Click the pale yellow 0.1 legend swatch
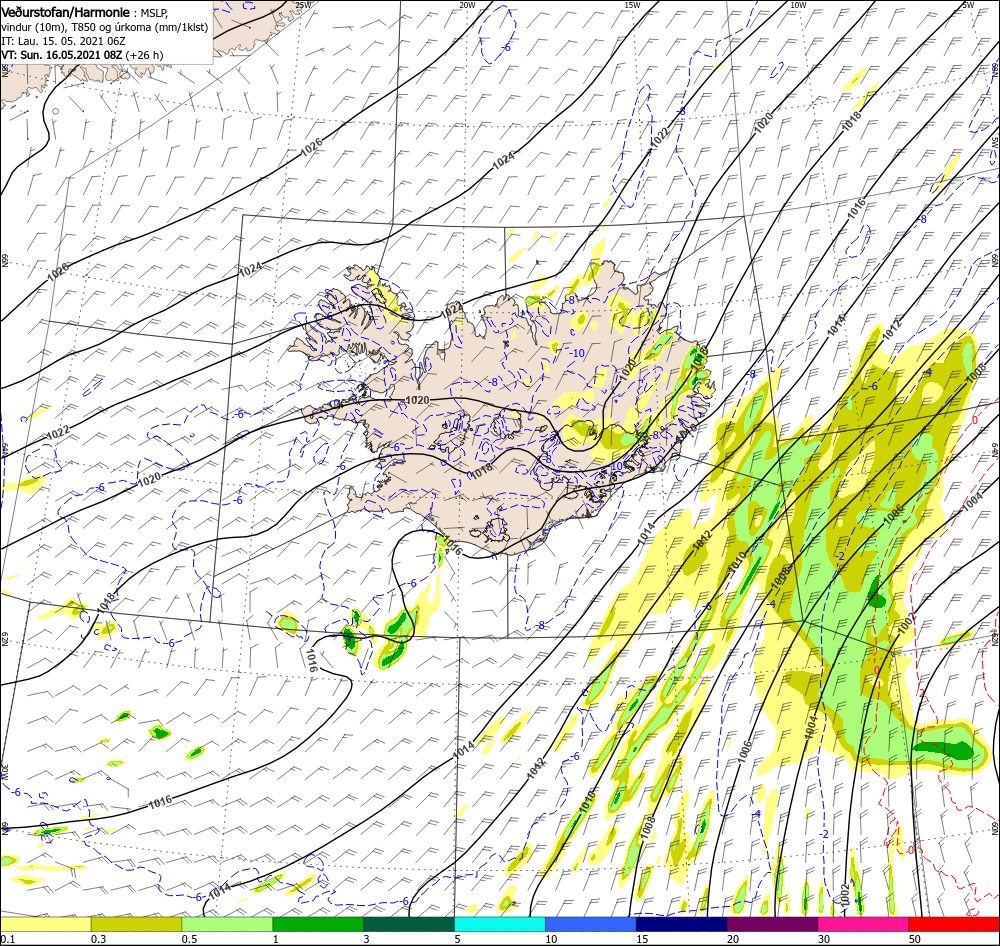Screen dimensions: 1000x946 click(x=45, y=924)
